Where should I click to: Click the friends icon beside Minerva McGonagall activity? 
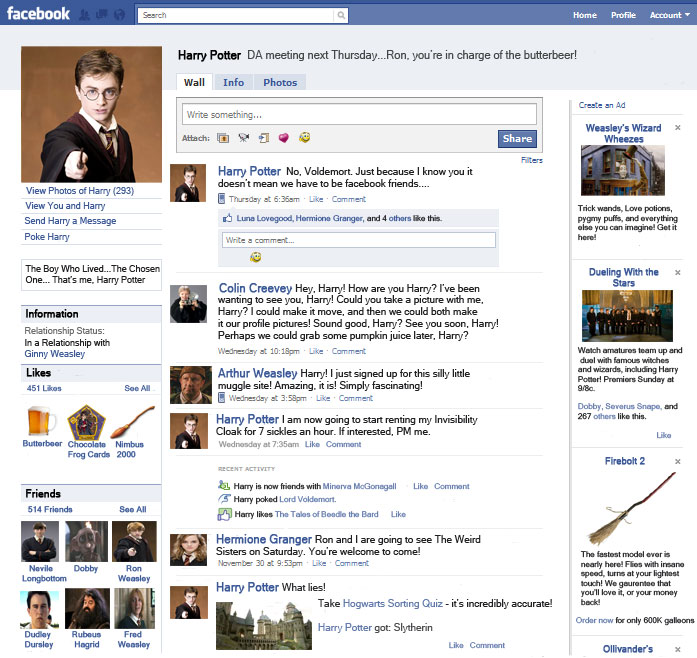pos(224,485)
